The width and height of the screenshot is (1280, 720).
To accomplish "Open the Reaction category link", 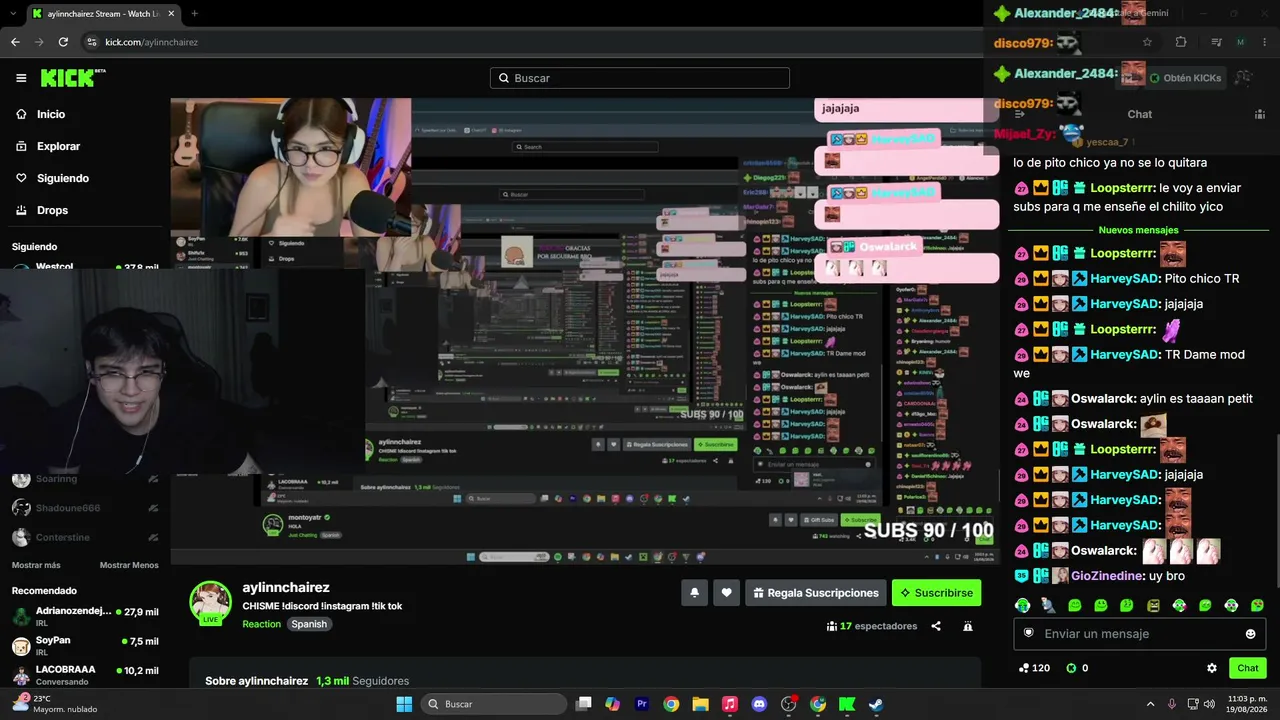I will pos(262,624).
